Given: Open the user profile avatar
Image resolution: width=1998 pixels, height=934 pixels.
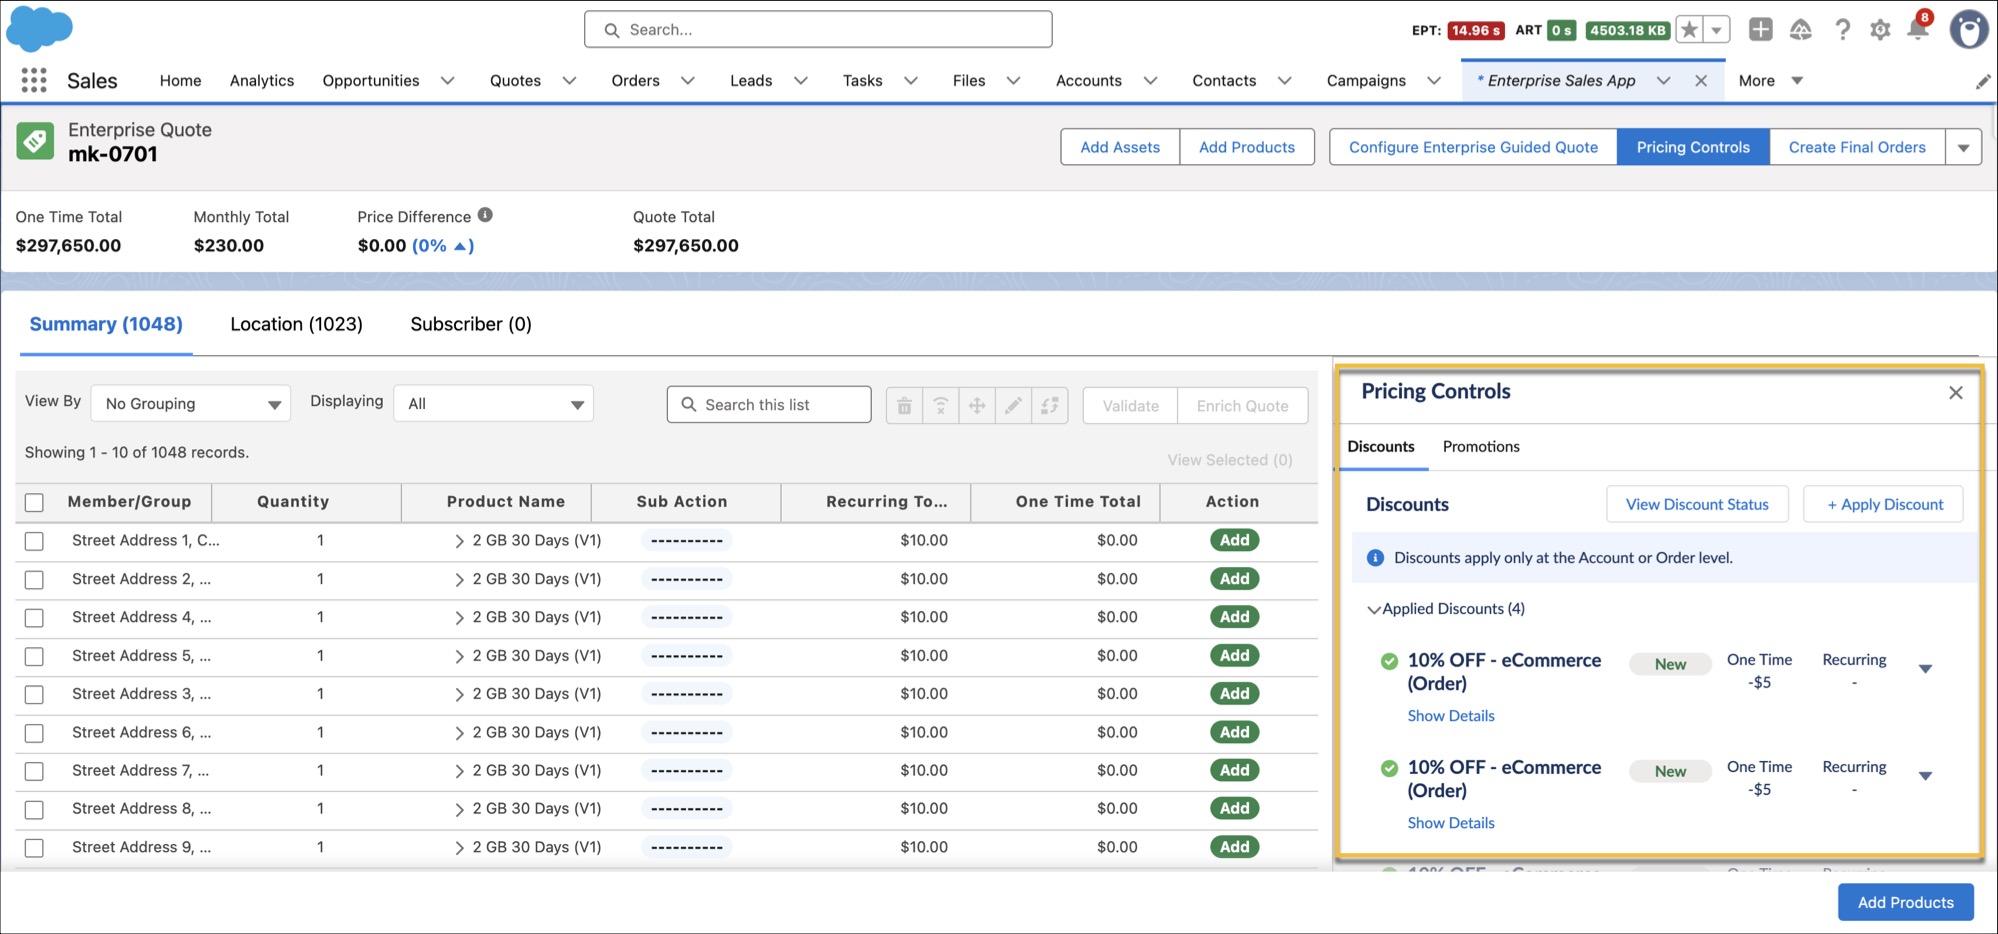Looking at the screenshot, I should pos(1969,30).
